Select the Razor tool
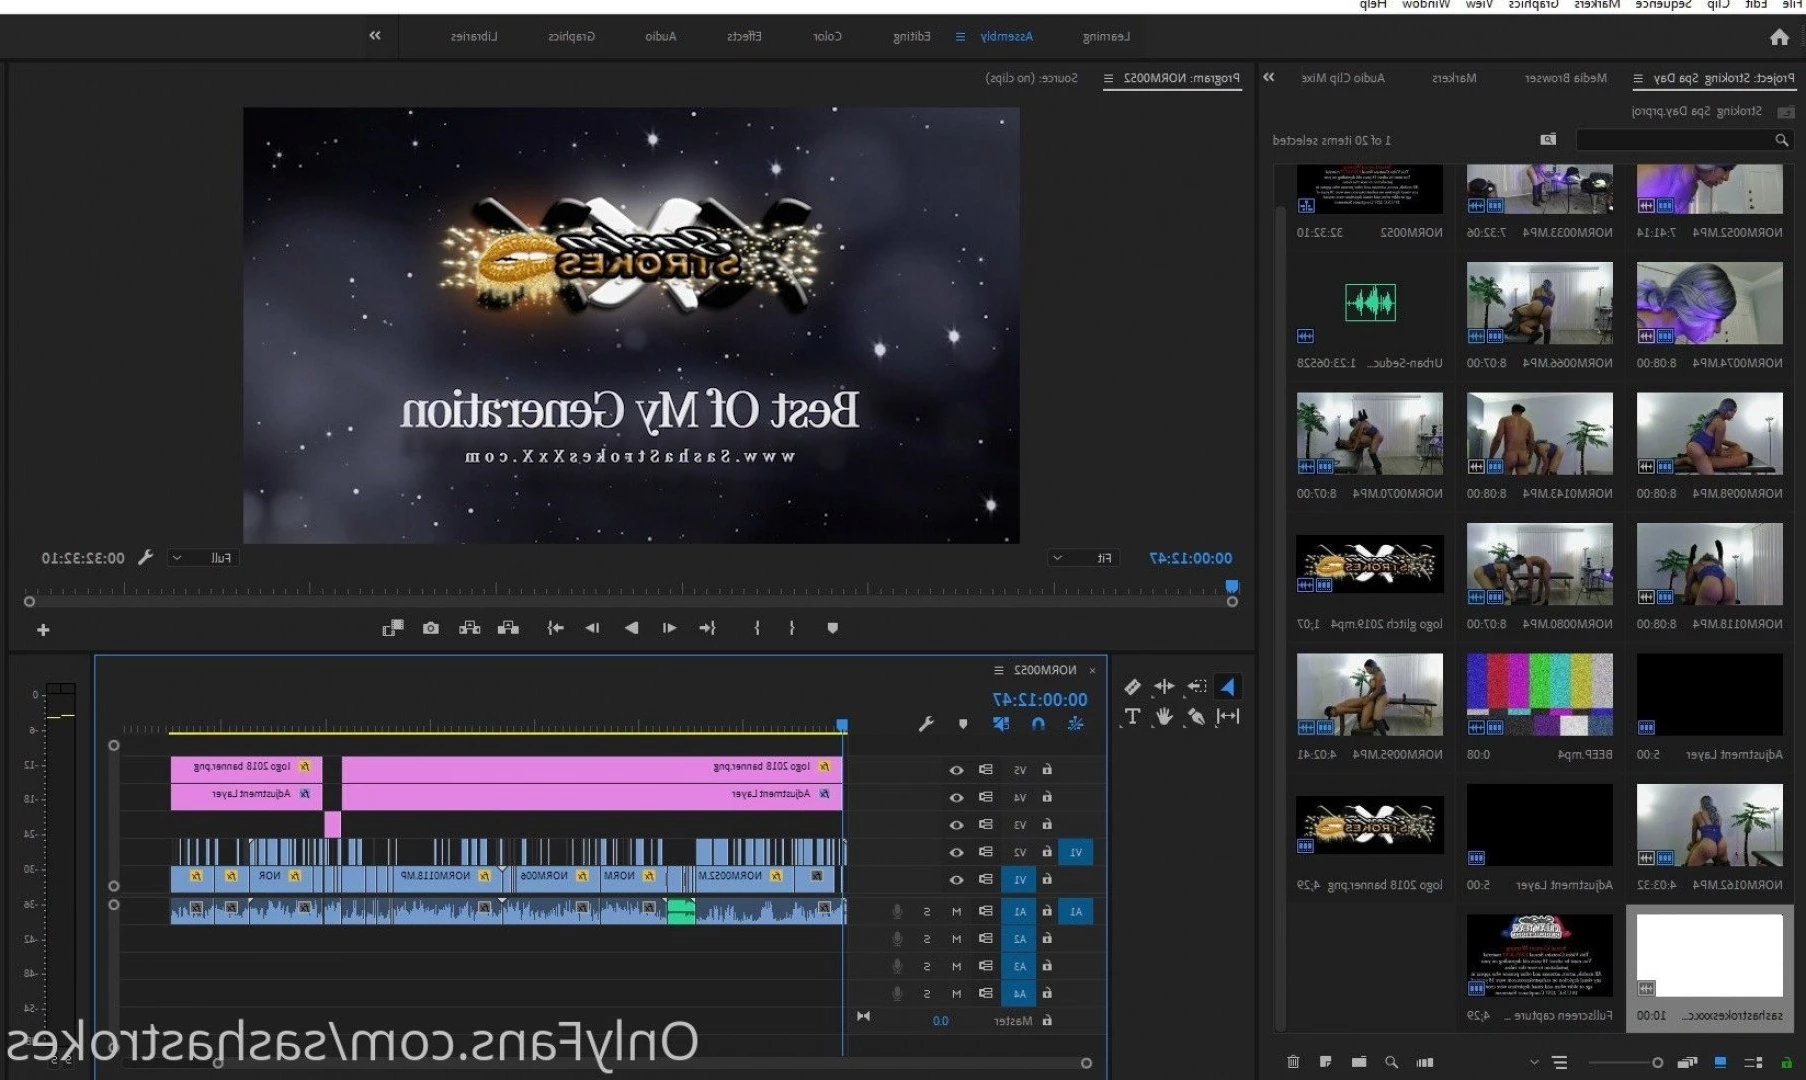 tap(1132, 687)
